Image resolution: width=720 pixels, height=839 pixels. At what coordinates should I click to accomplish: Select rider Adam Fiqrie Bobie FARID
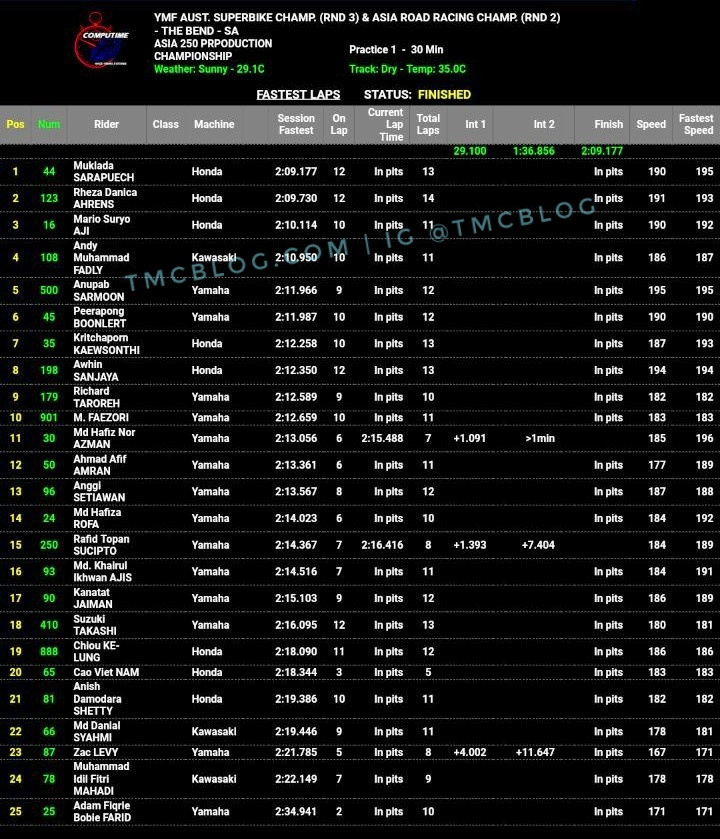tap(102, 811)
